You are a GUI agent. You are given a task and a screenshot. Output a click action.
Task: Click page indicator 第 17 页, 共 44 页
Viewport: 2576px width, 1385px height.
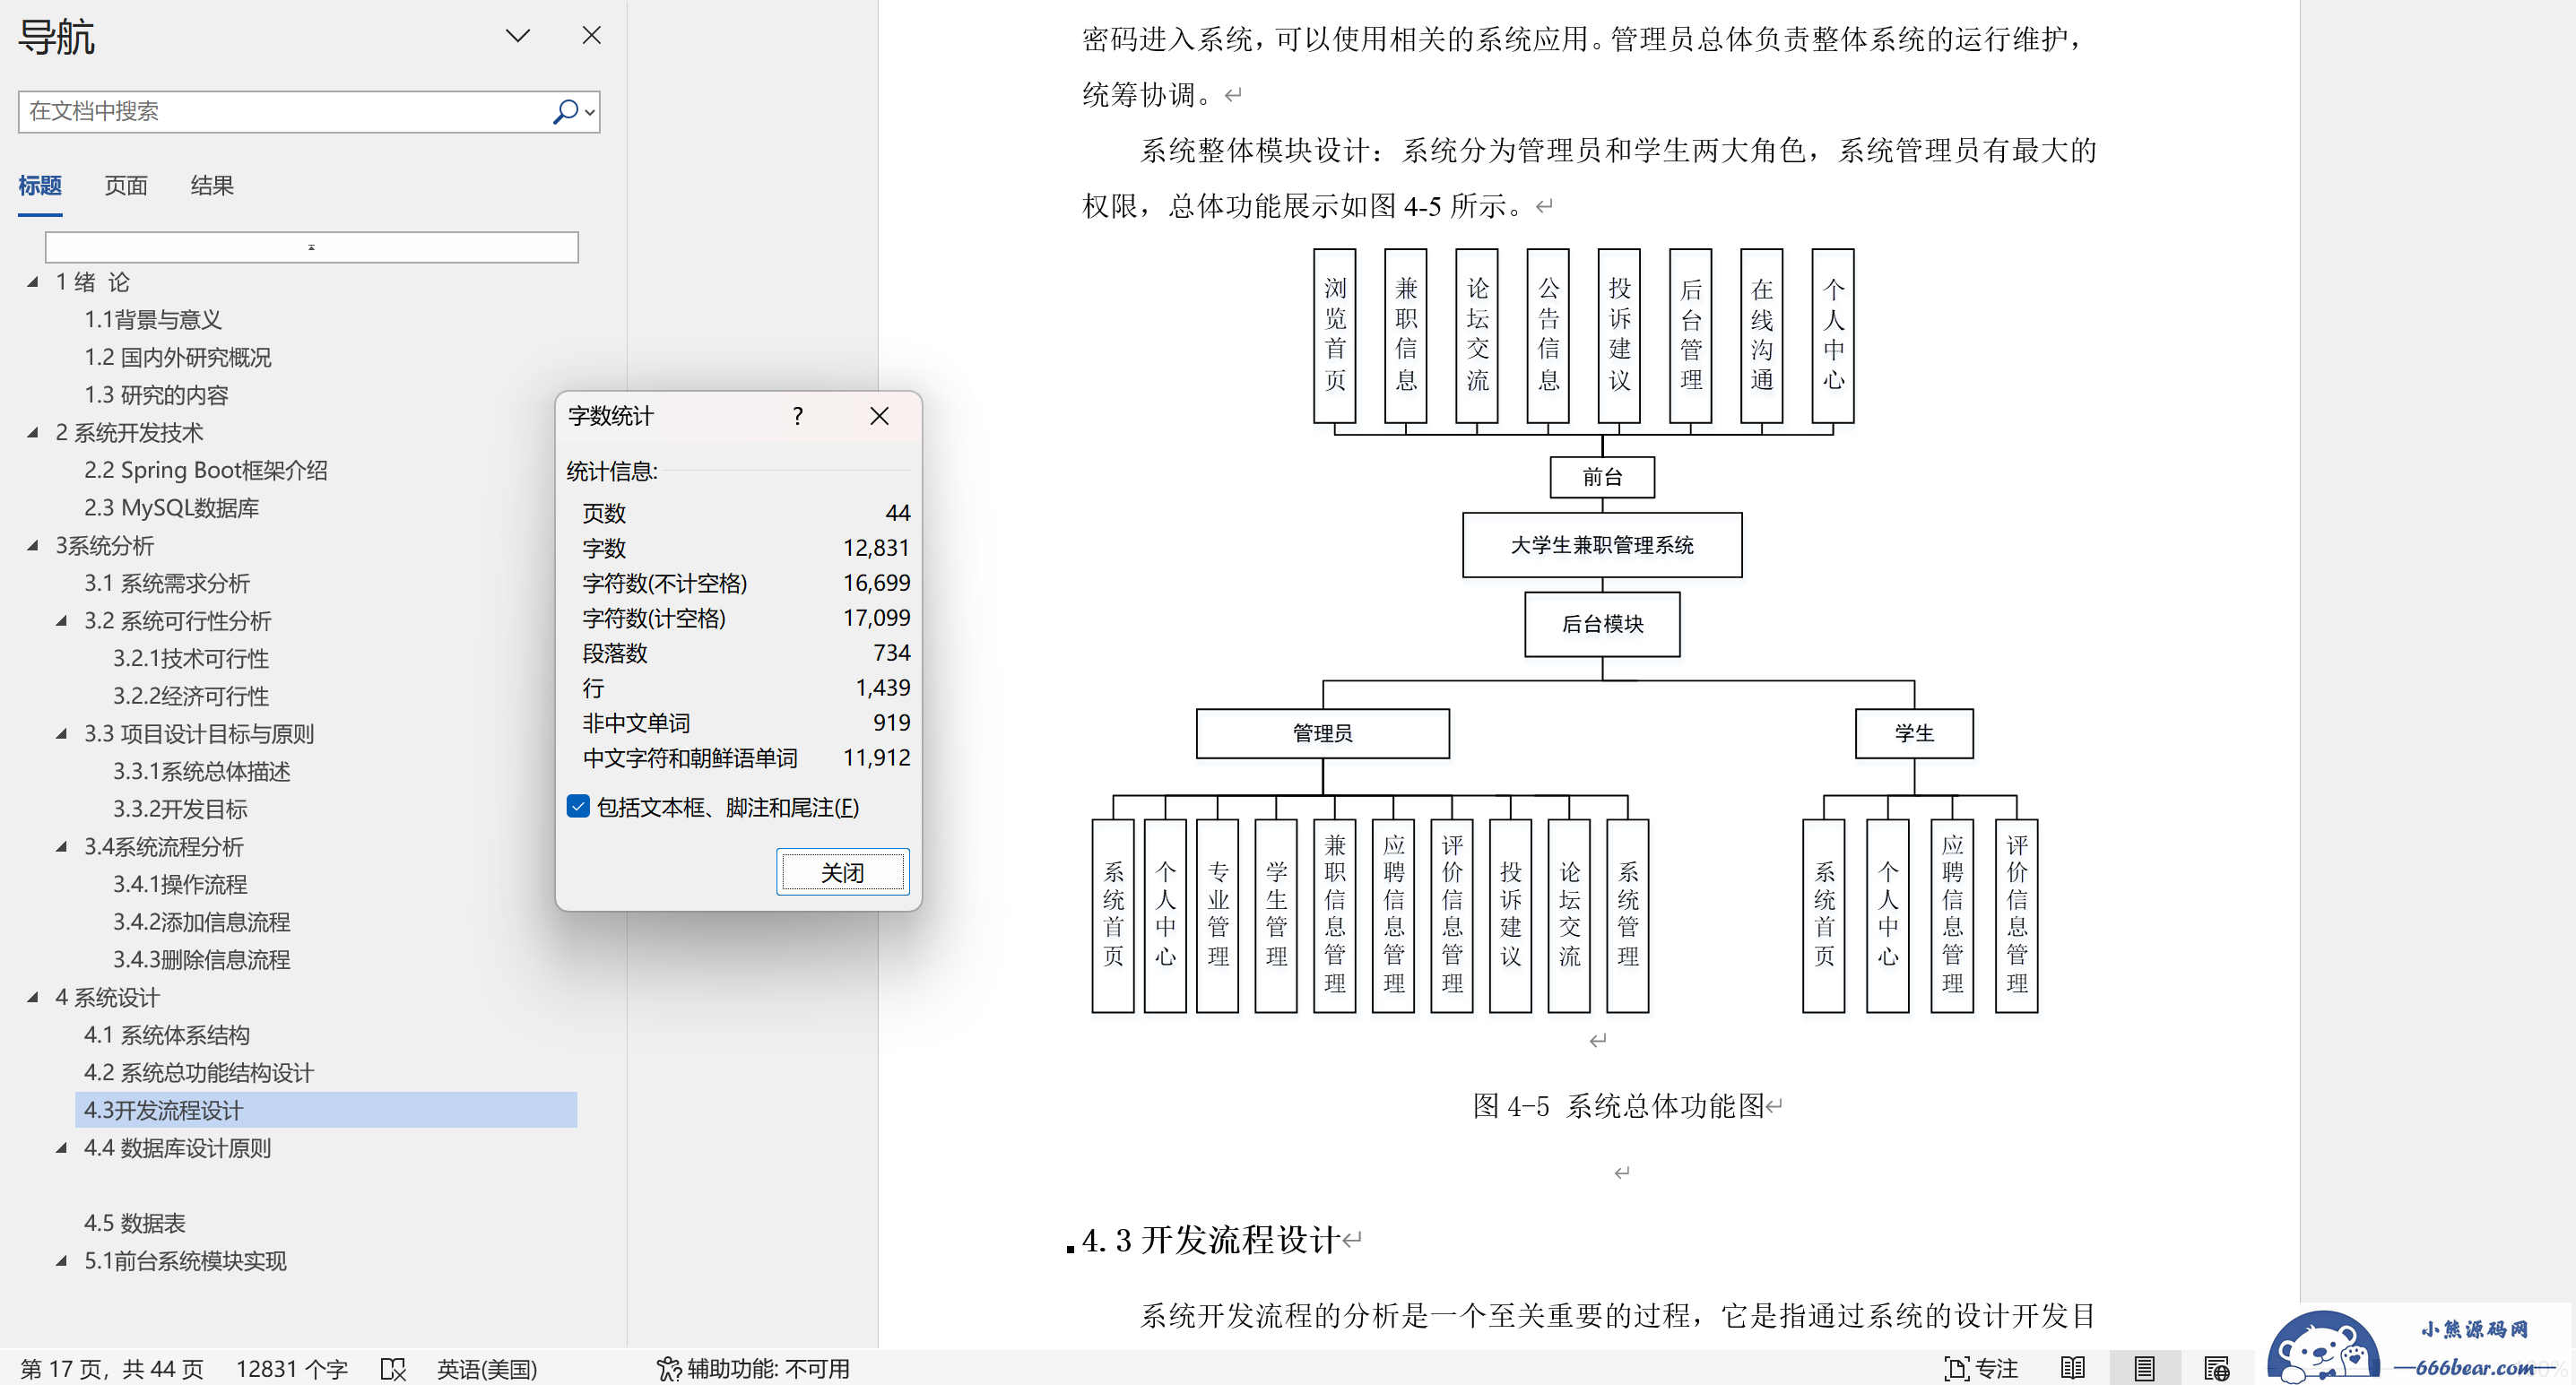click(x=112, y=1369)
